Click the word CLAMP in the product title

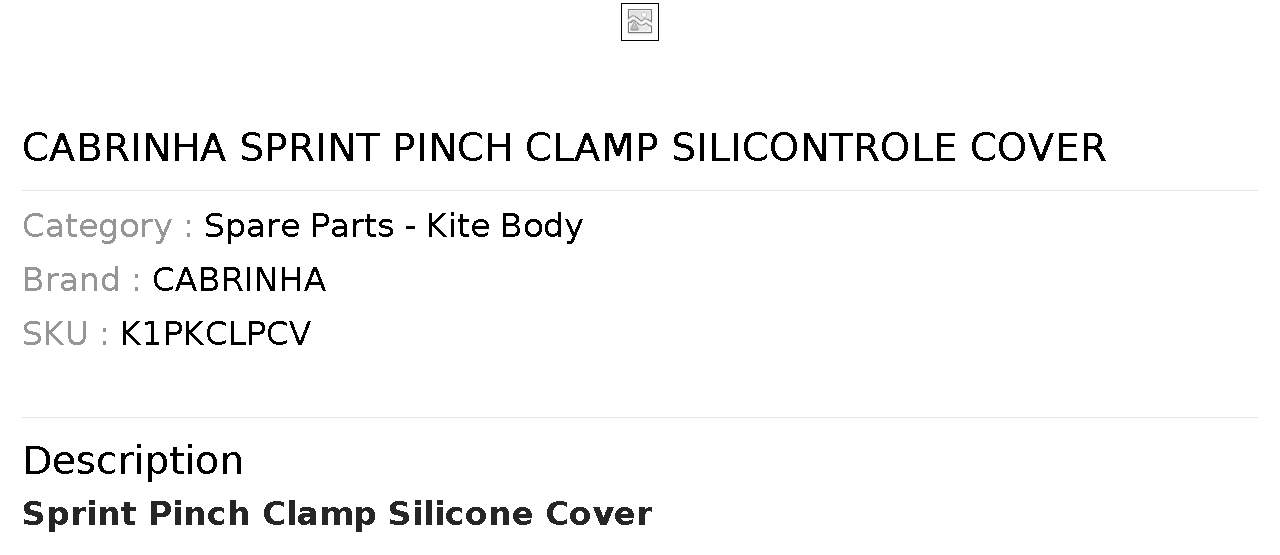[x=593, y=148]
